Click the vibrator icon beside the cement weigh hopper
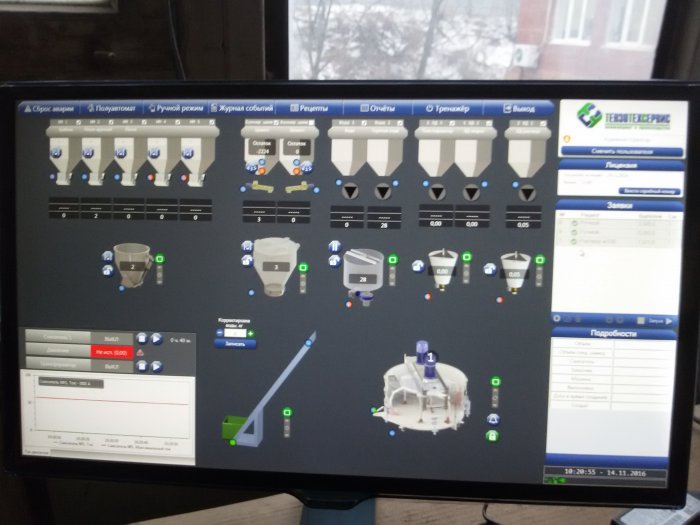This screenshot has height=525, width=700. 247,246
